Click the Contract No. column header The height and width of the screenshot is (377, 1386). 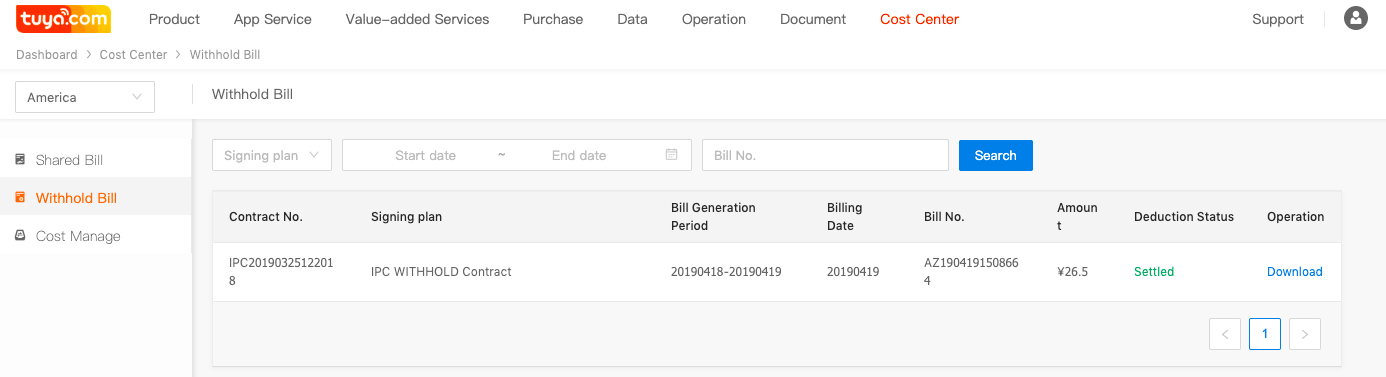(266, 217)
